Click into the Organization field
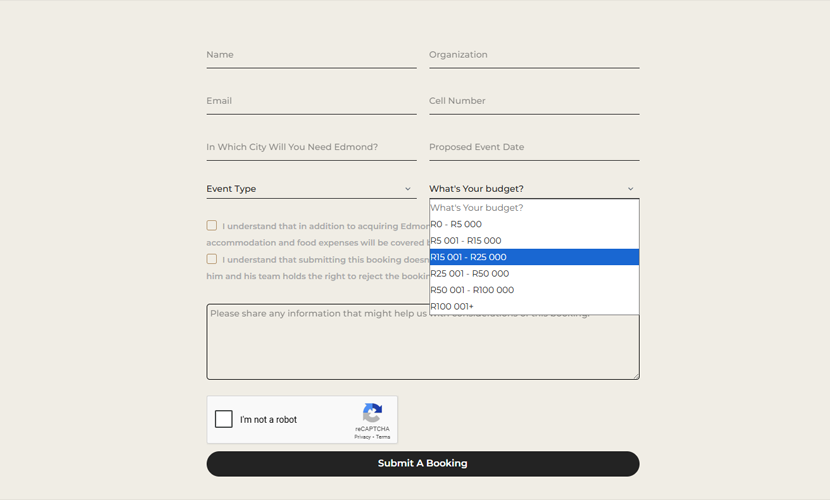This screenshot has width=830, height=500. pyautogui.click(x=534, y=55)
